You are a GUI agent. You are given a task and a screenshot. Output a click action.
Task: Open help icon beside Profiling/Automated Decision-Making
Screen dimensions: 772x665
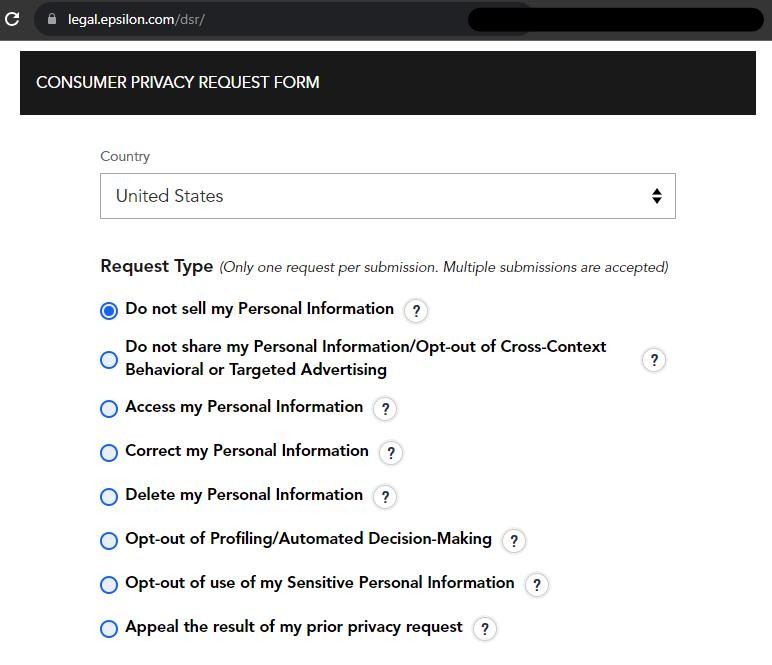coord(514,540)
